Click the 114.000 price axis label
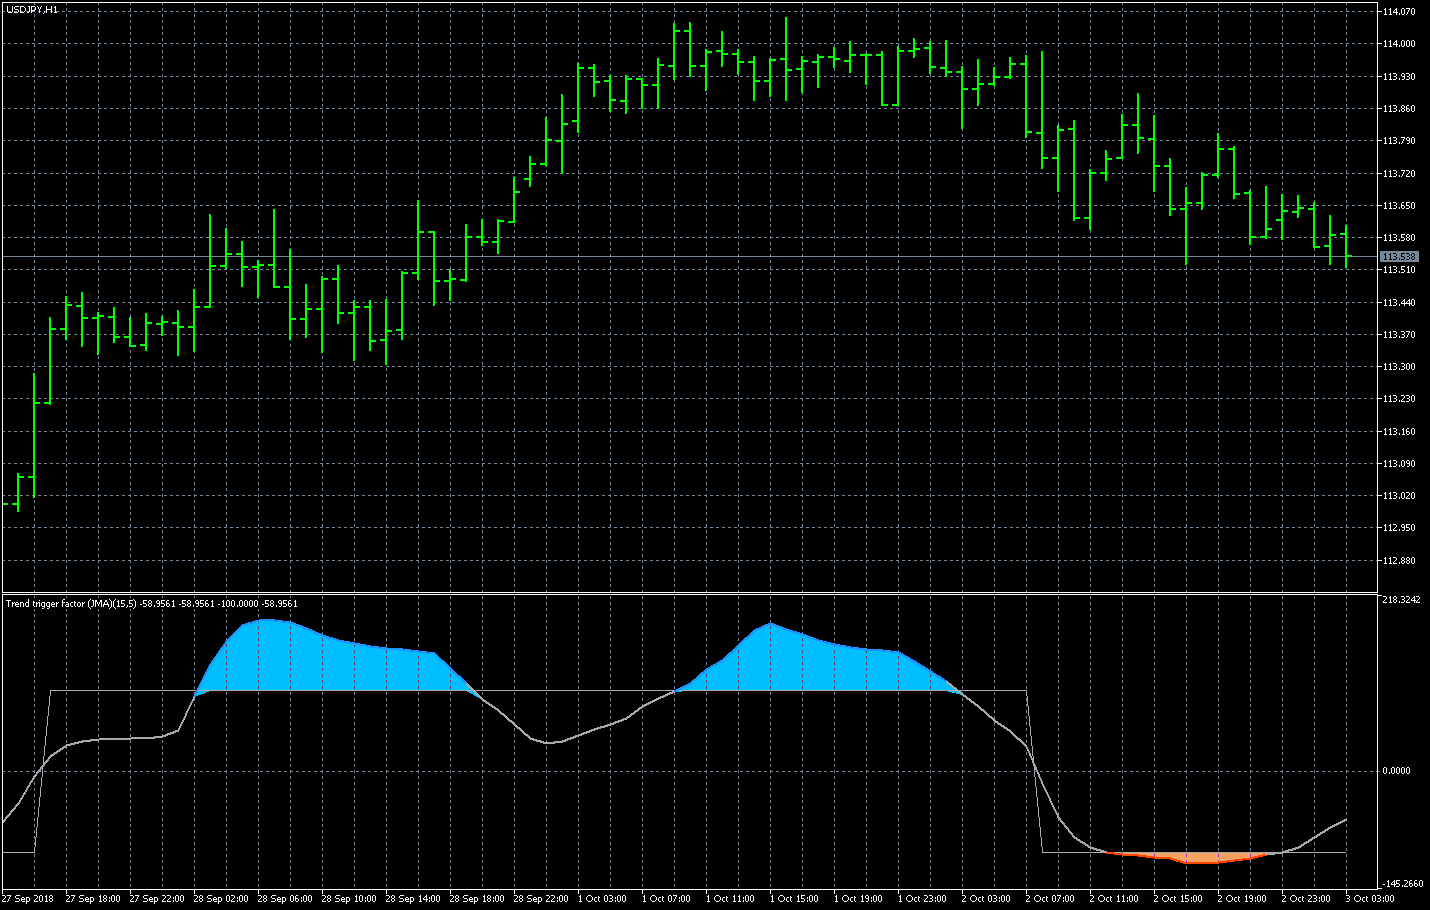1430x910 pixels. 1399,44
